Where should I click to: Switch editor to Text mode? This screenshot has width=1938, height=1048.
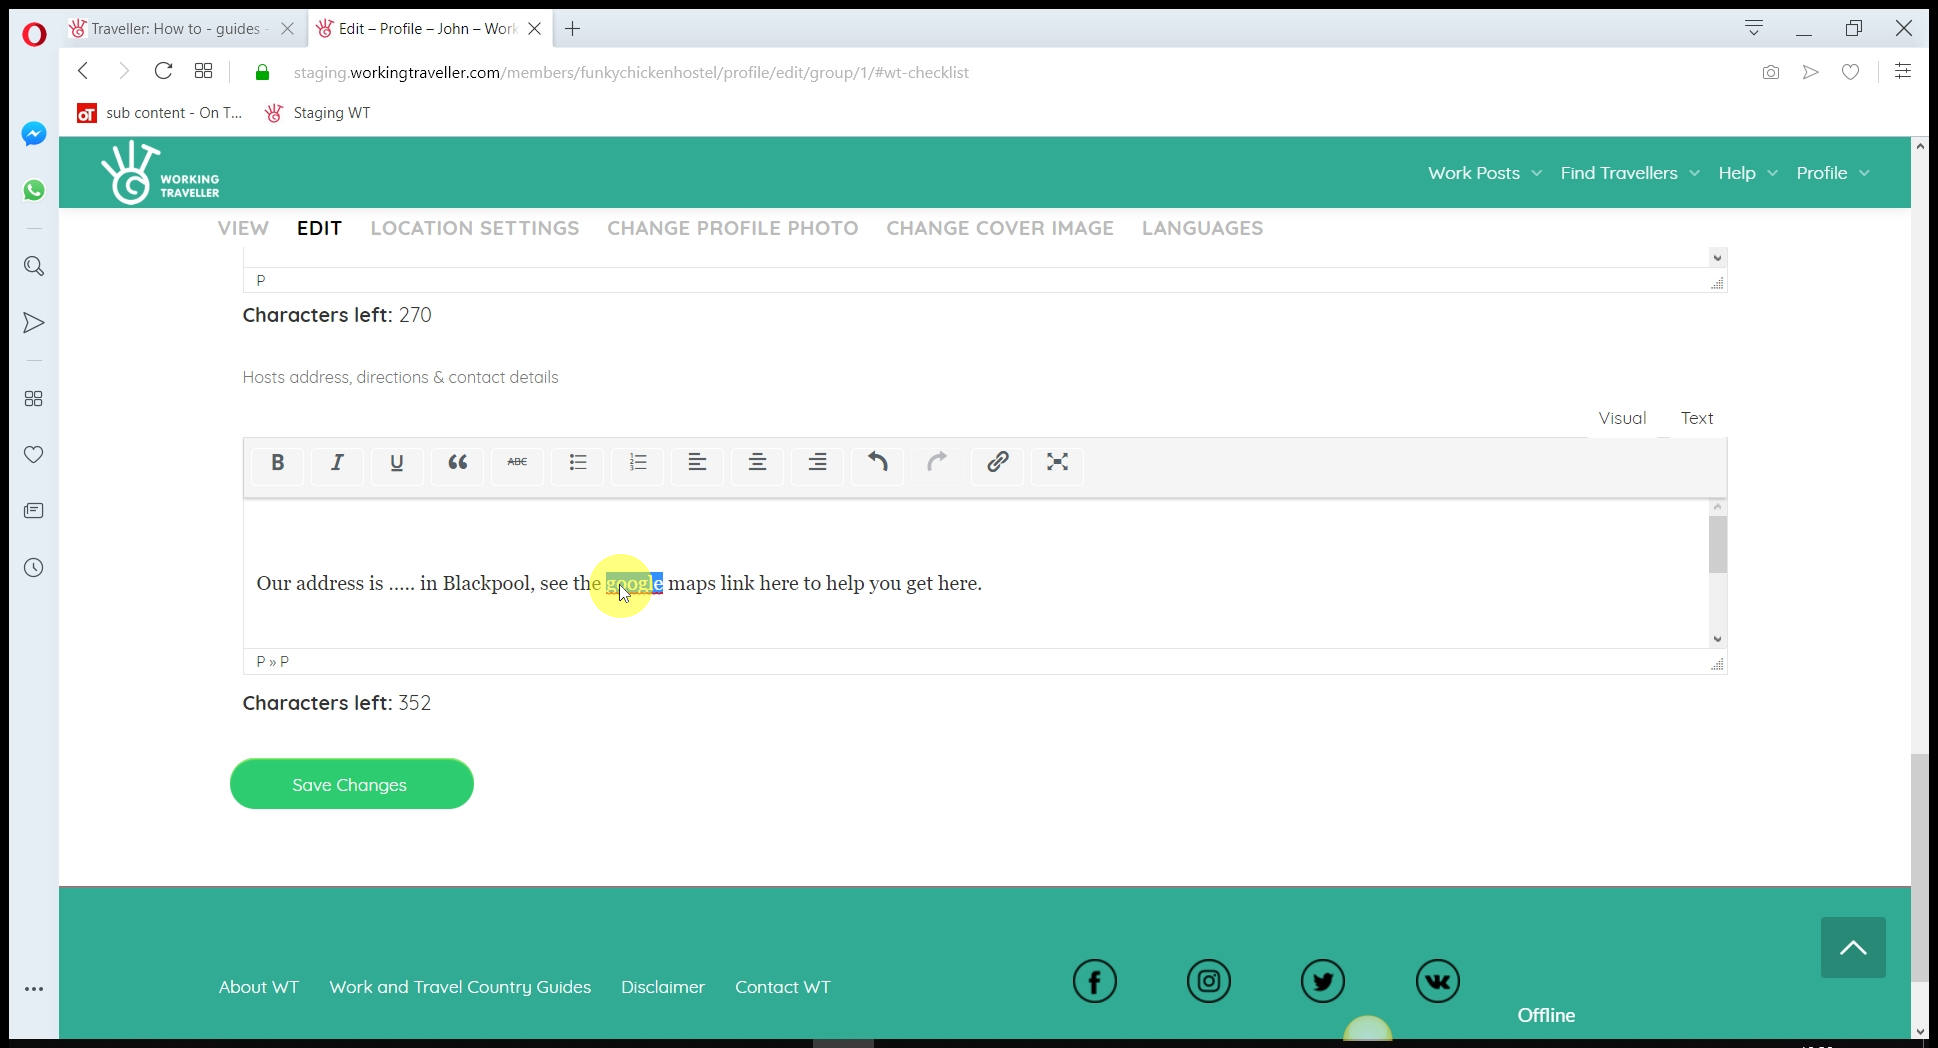coord(1696,418)
